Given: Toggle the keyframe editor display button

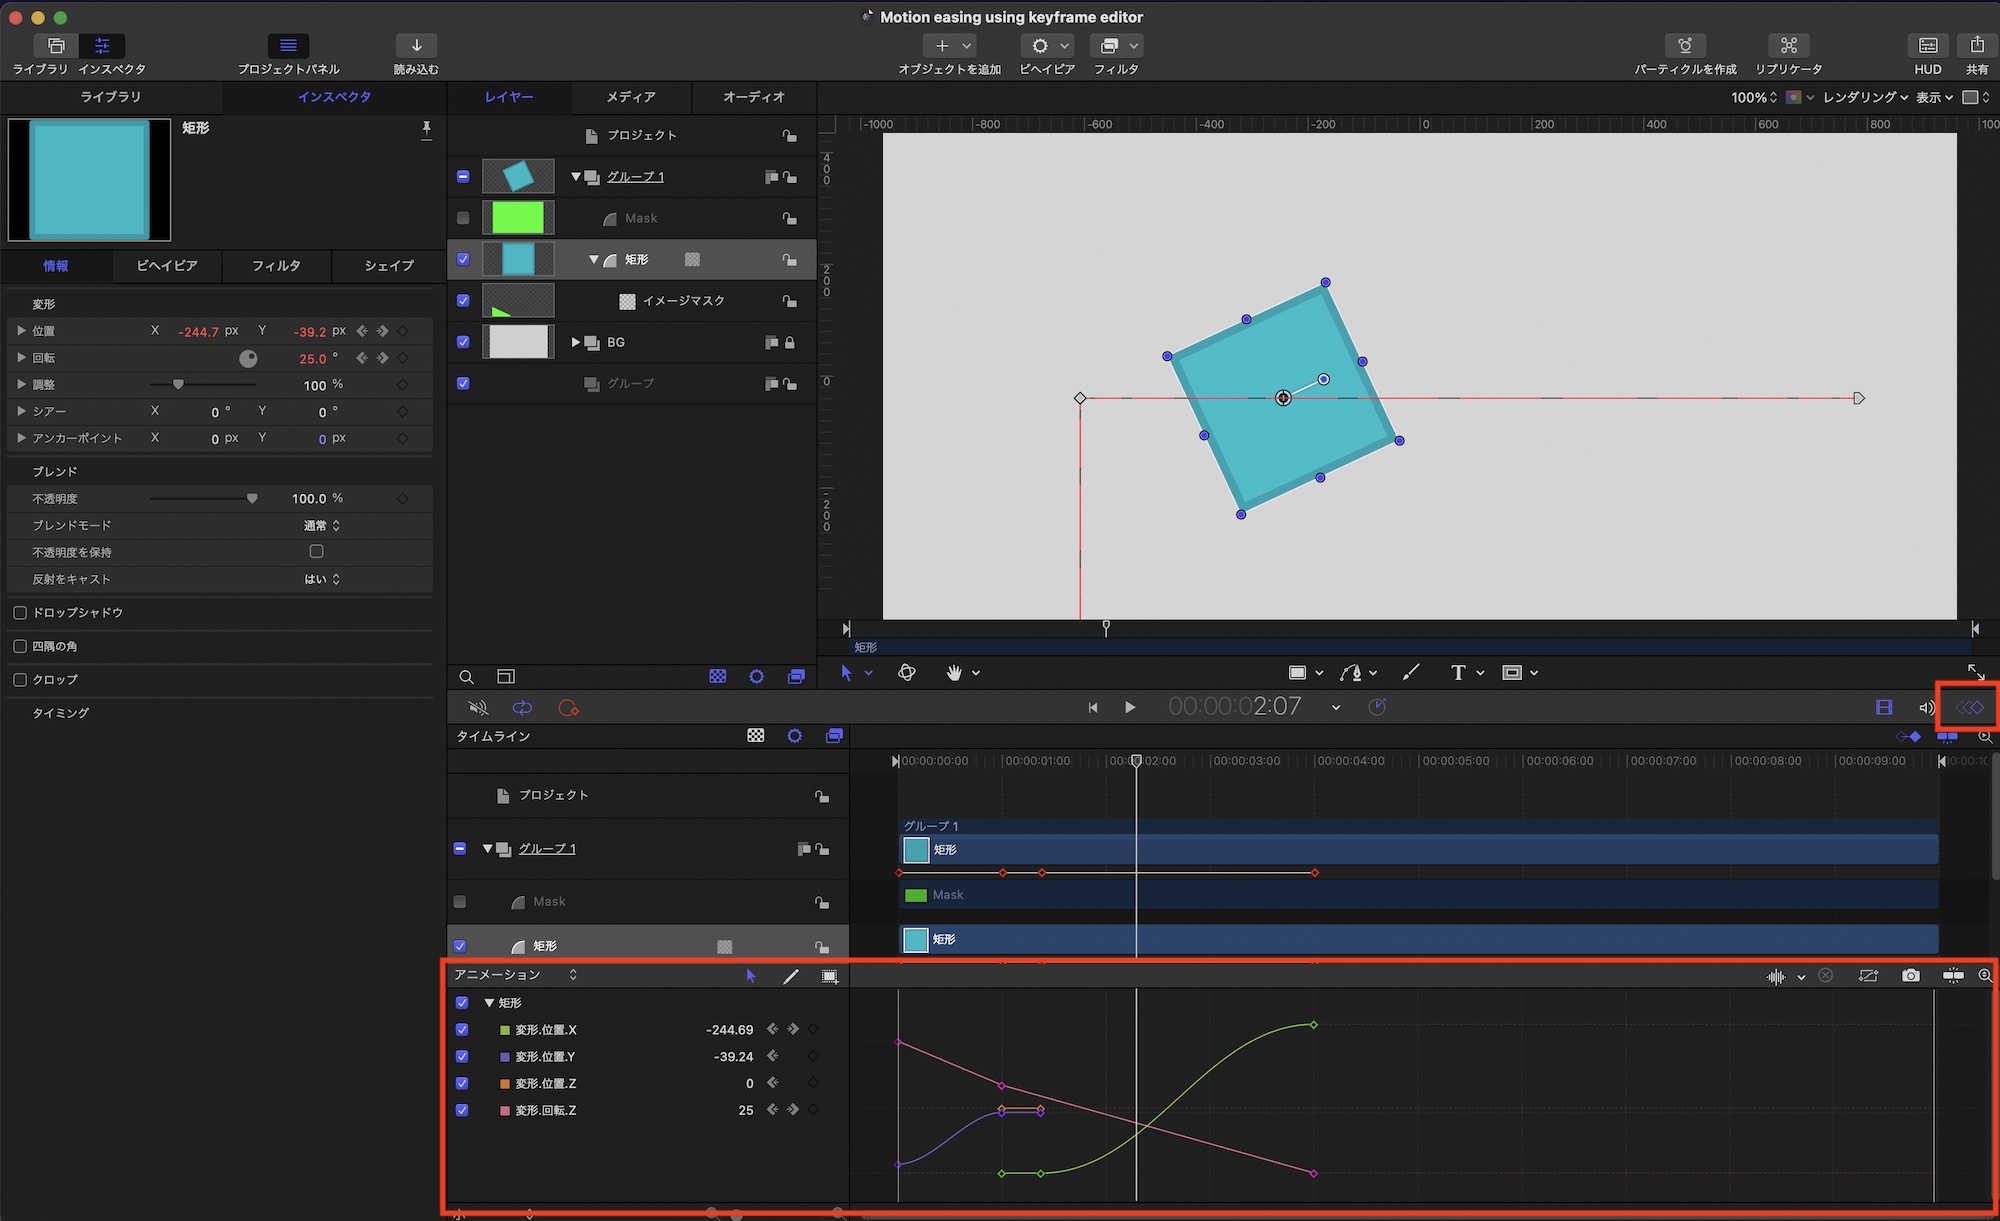Looking at the screenshot, I should coord(1969,708).
